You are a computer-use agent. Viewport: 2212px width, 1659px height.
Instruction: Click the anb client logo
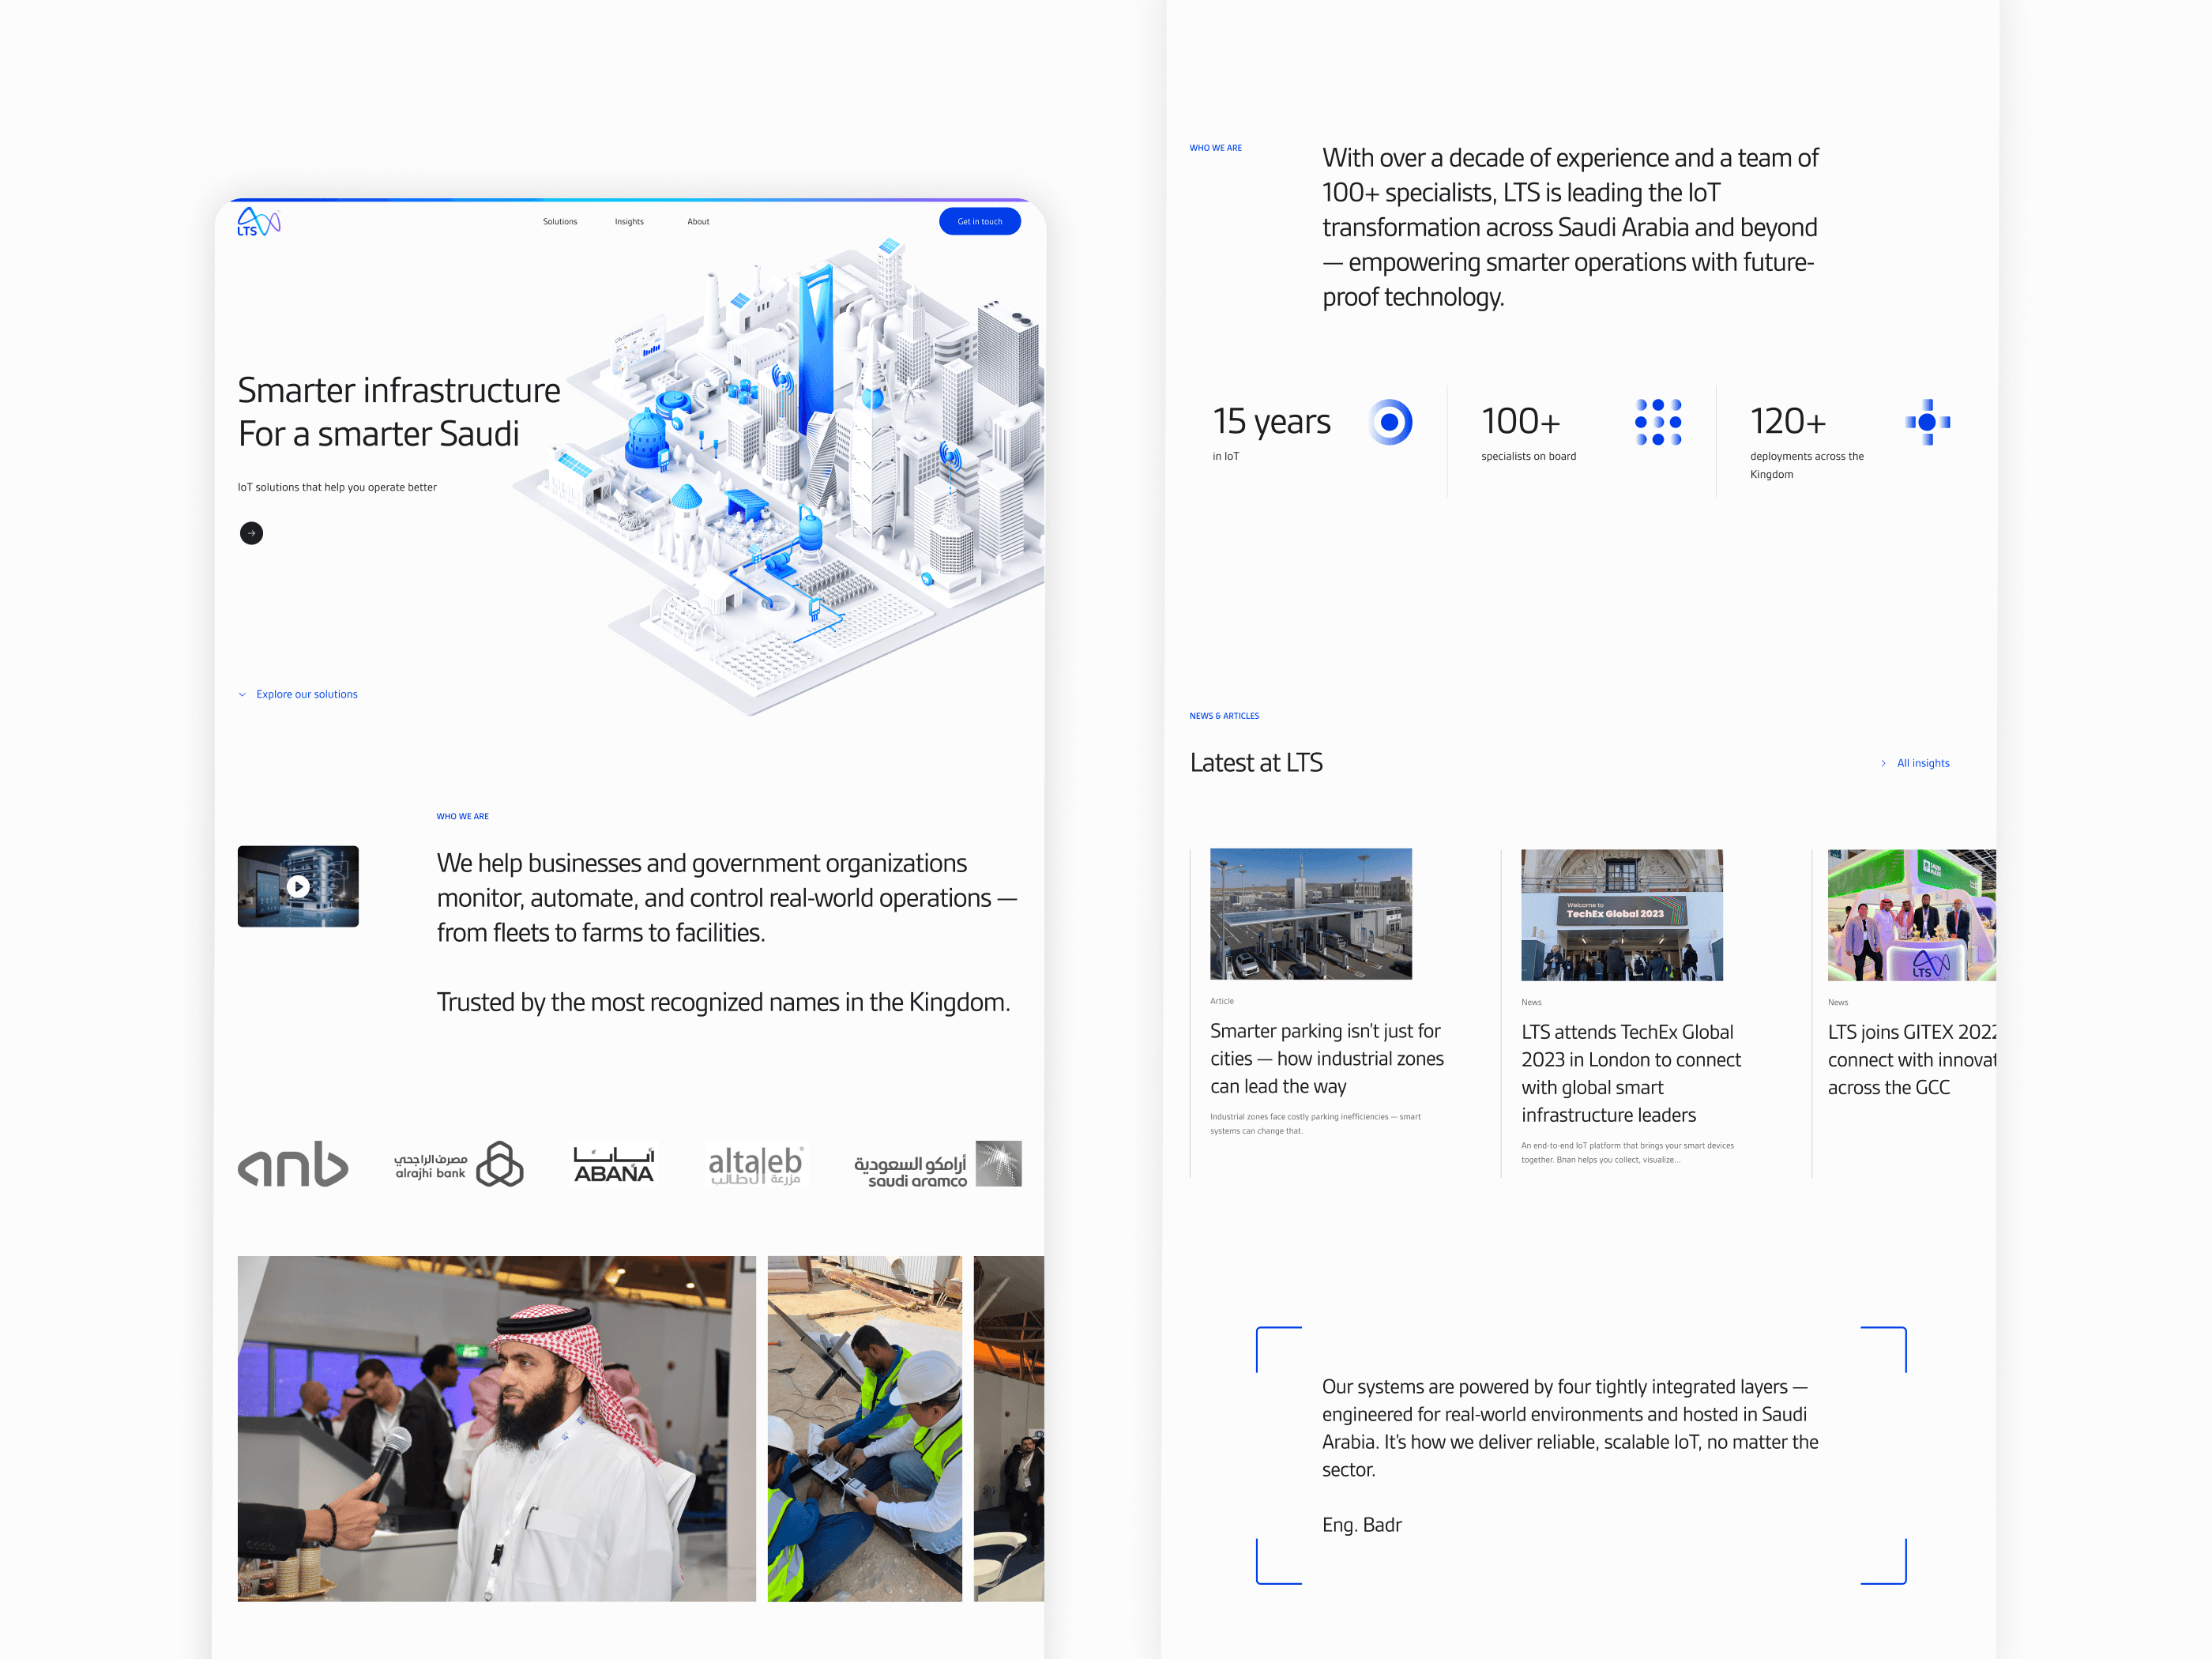(x=293, y=1164)
